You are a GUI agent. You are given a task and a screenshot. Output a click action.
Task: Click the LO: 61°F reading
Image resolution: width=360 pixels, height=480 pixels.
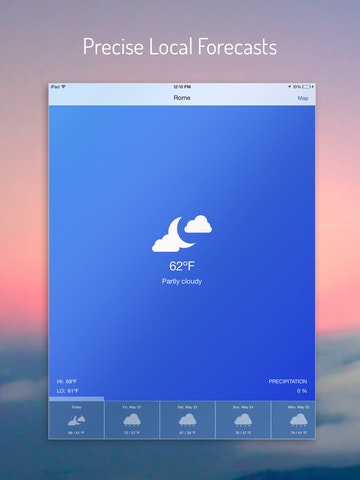(x=68, y=391)
